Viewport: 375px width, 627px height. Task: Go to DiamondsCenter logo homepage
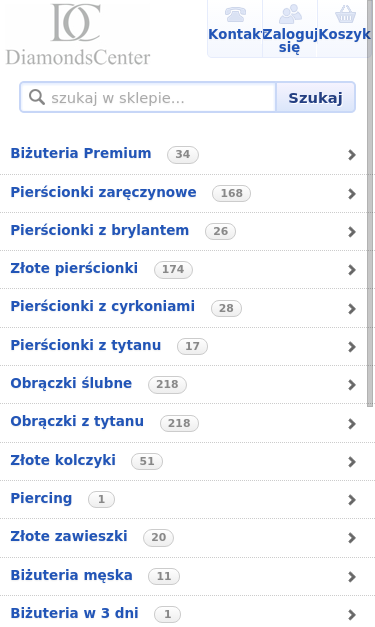click(78, 34)
